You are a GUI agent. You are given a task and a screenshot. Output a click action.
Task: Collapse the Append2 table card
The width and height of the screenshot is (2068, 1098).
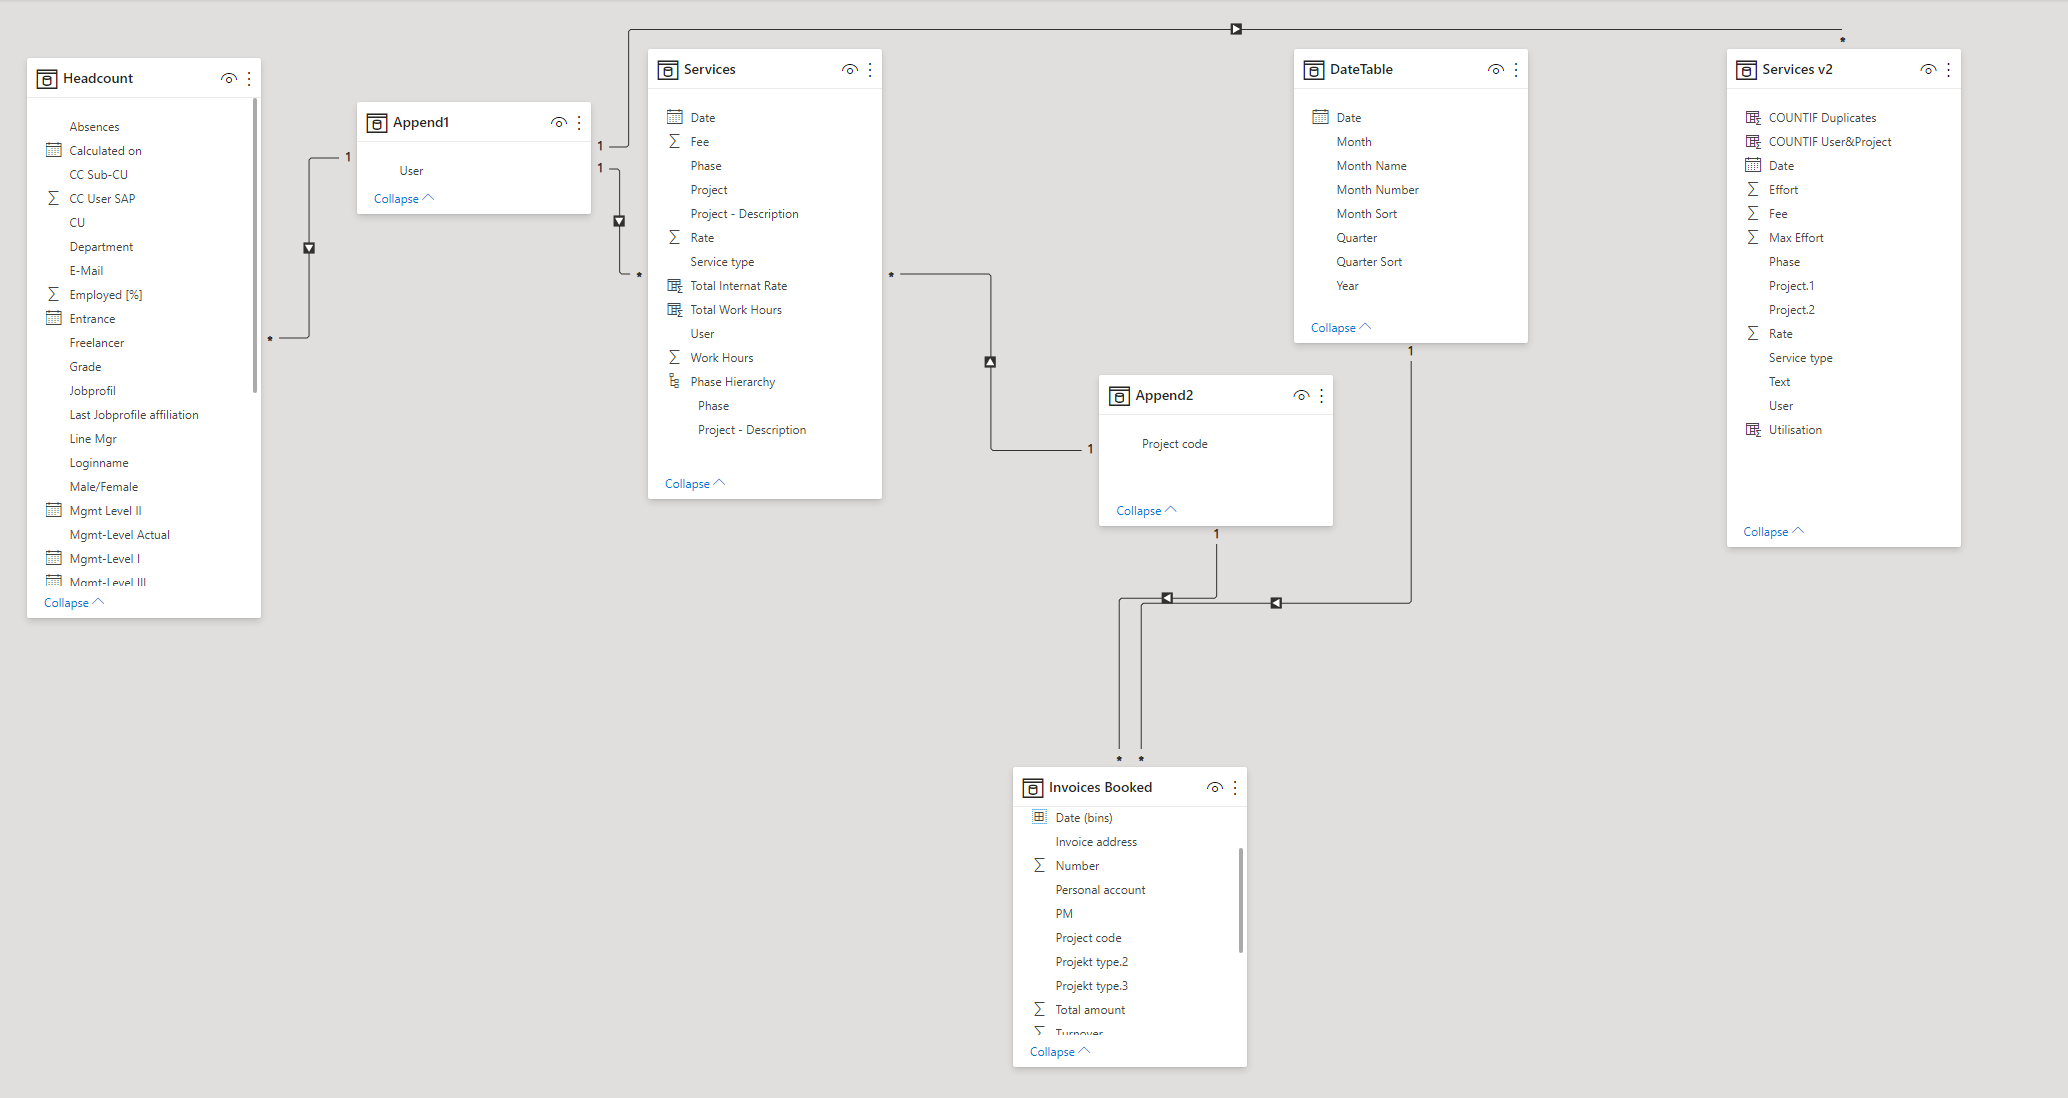click(1146, 511)
